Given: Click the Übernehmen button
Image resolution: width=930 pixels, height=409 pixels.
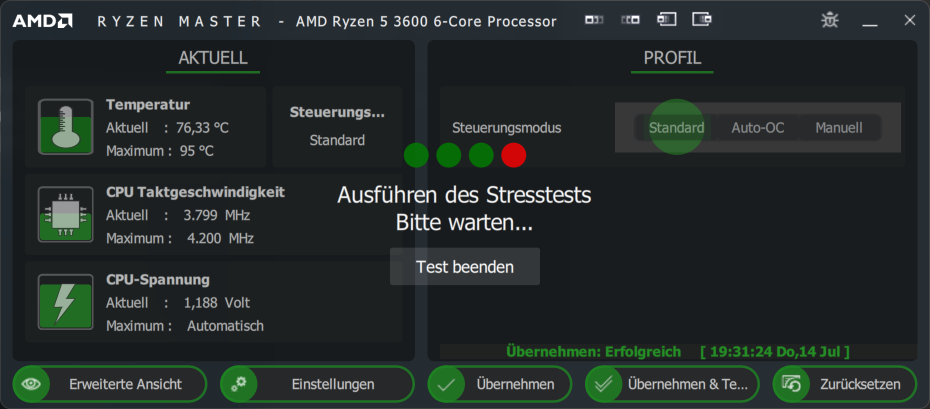Looking at the screenshot, I should click(499, 384).
